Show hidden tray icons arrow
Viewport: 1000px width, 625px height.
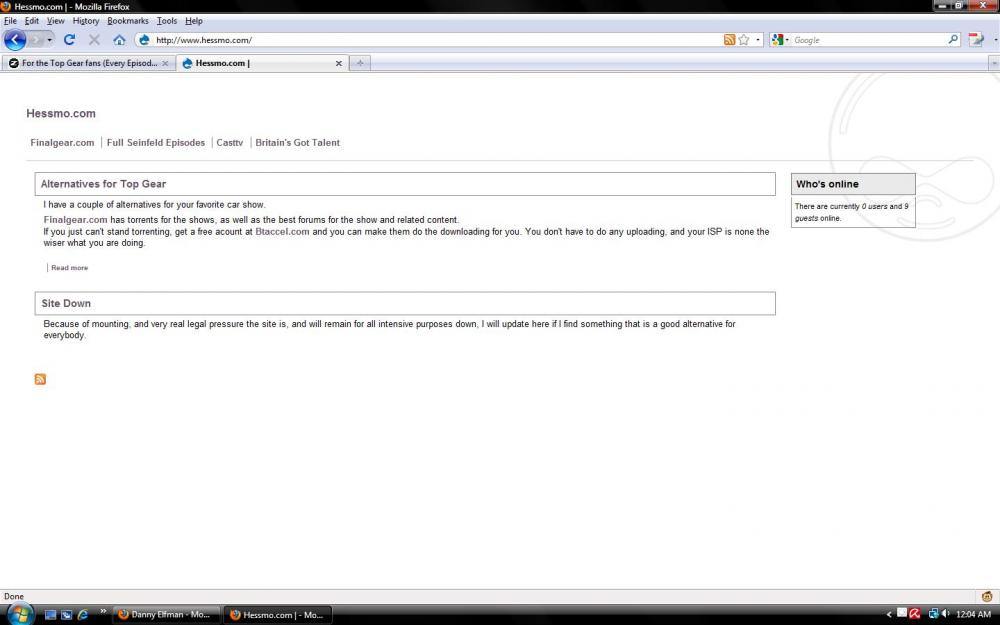[x=889, y=615]
